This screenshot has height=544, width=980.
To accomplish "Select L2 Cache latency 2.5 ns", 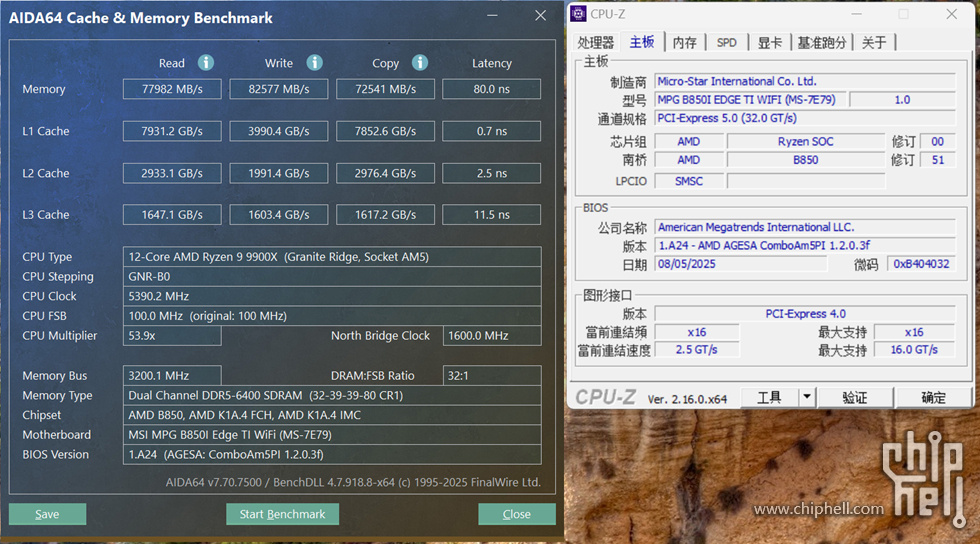I will 491,173.
